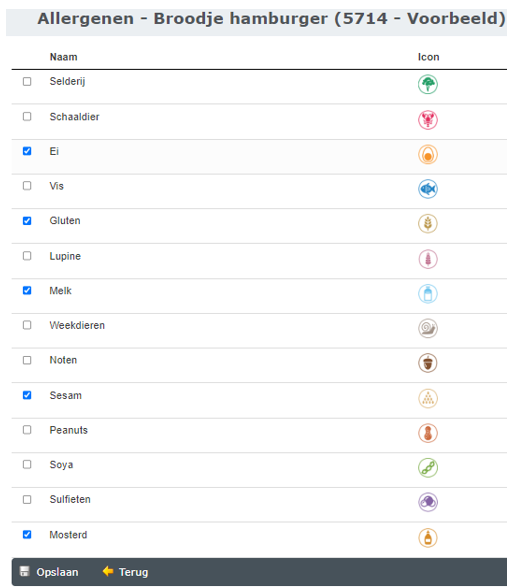Click the Peanuts allergen icon
The height and width of the screenshot is (588, 517).
428,433
